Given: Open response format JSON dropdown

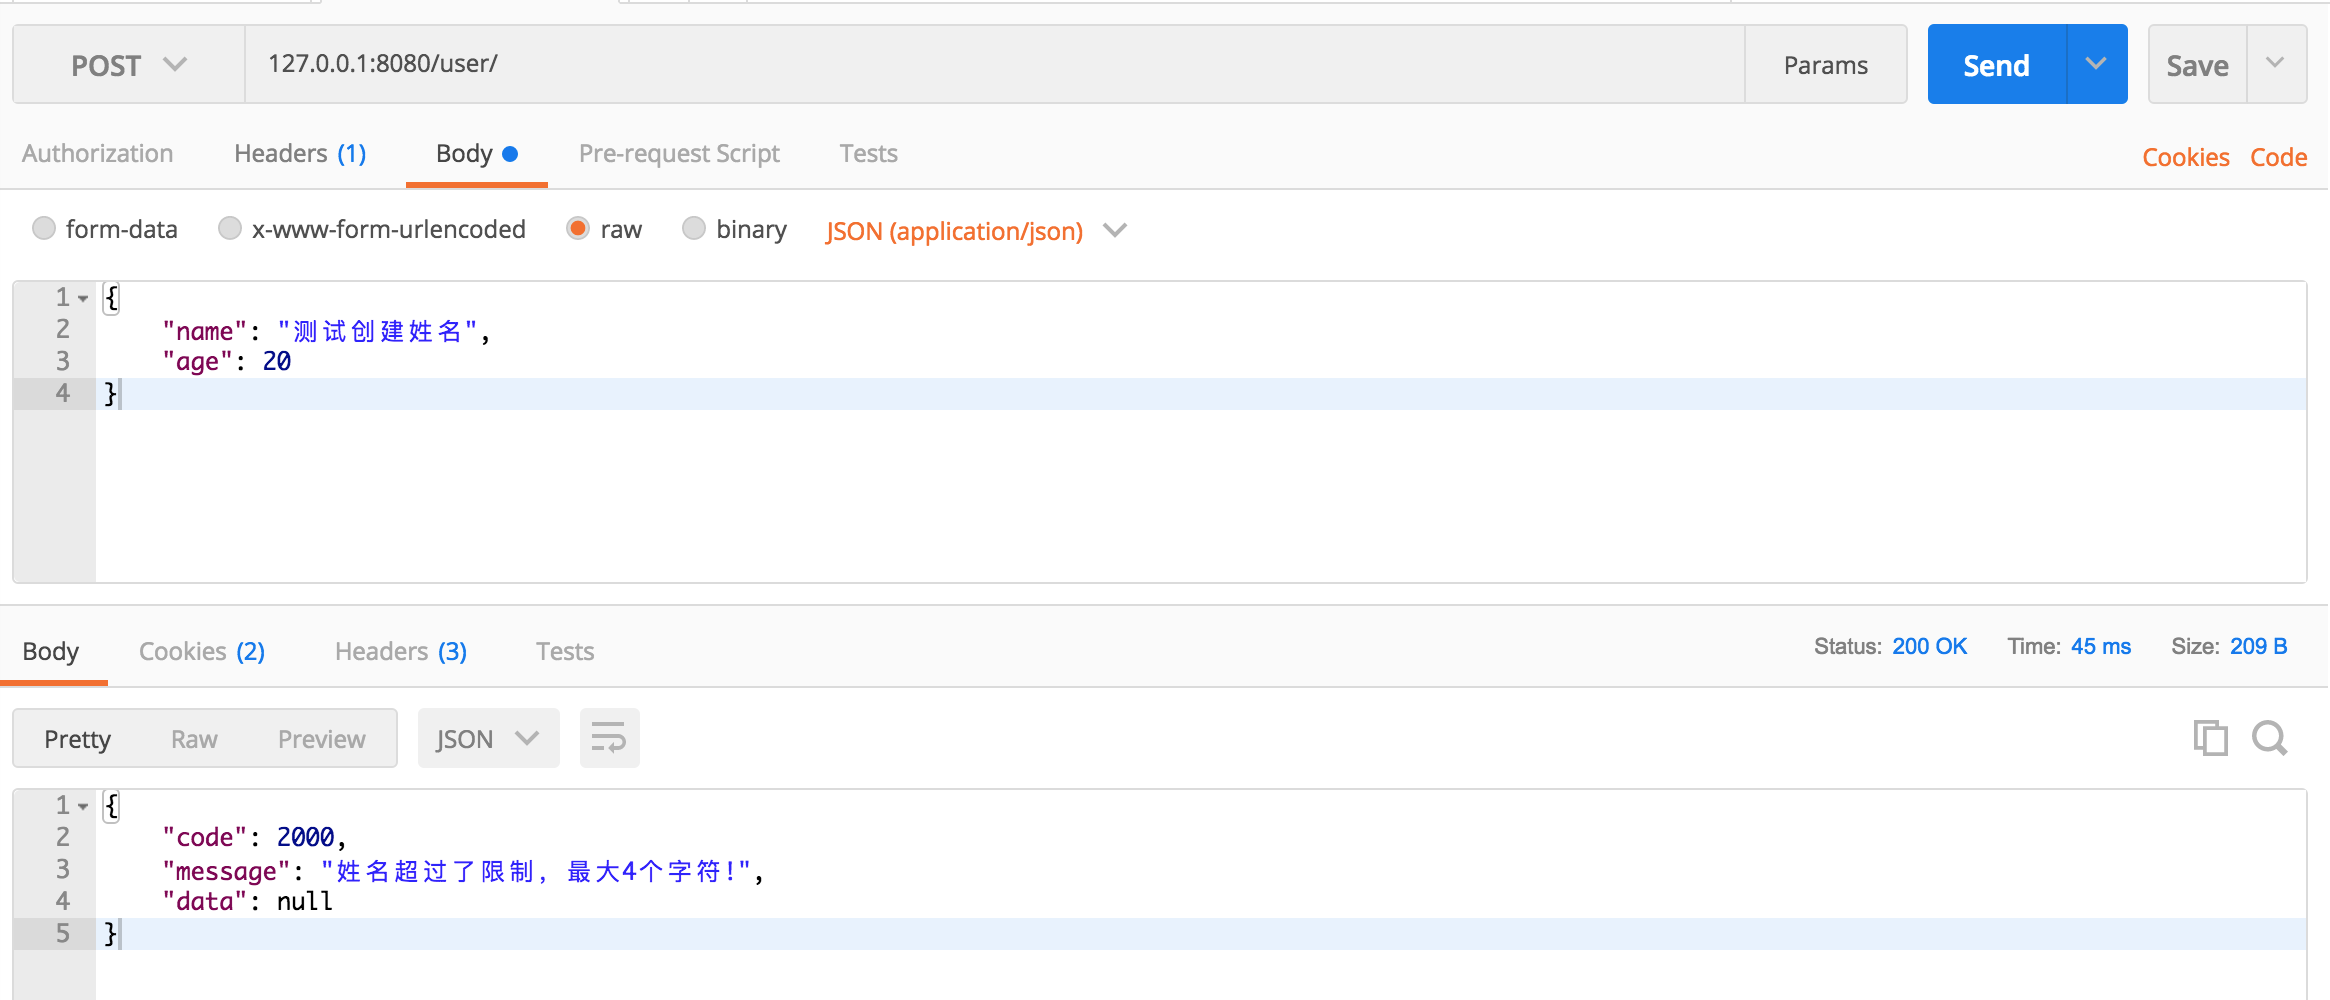Looking at the screenshot, I should point(488,738).
